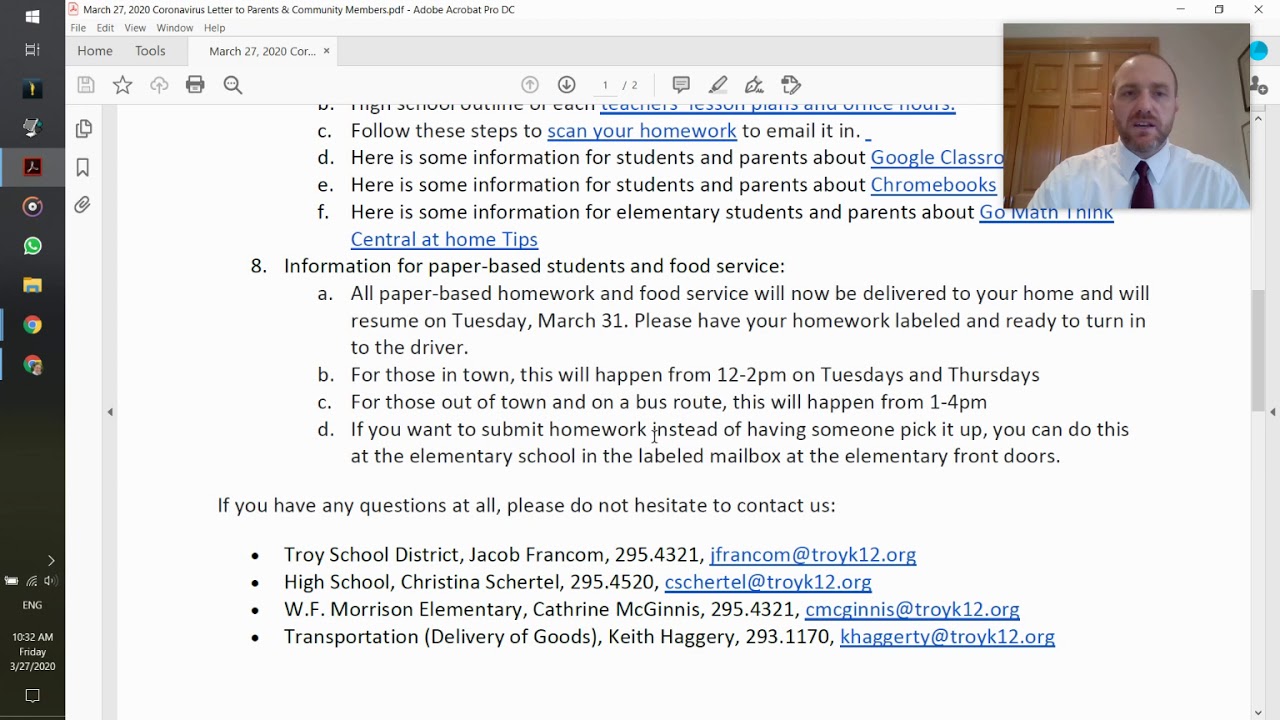Open the Bookmarks panel
The image size is (1280, 720).
pos(83,167)
